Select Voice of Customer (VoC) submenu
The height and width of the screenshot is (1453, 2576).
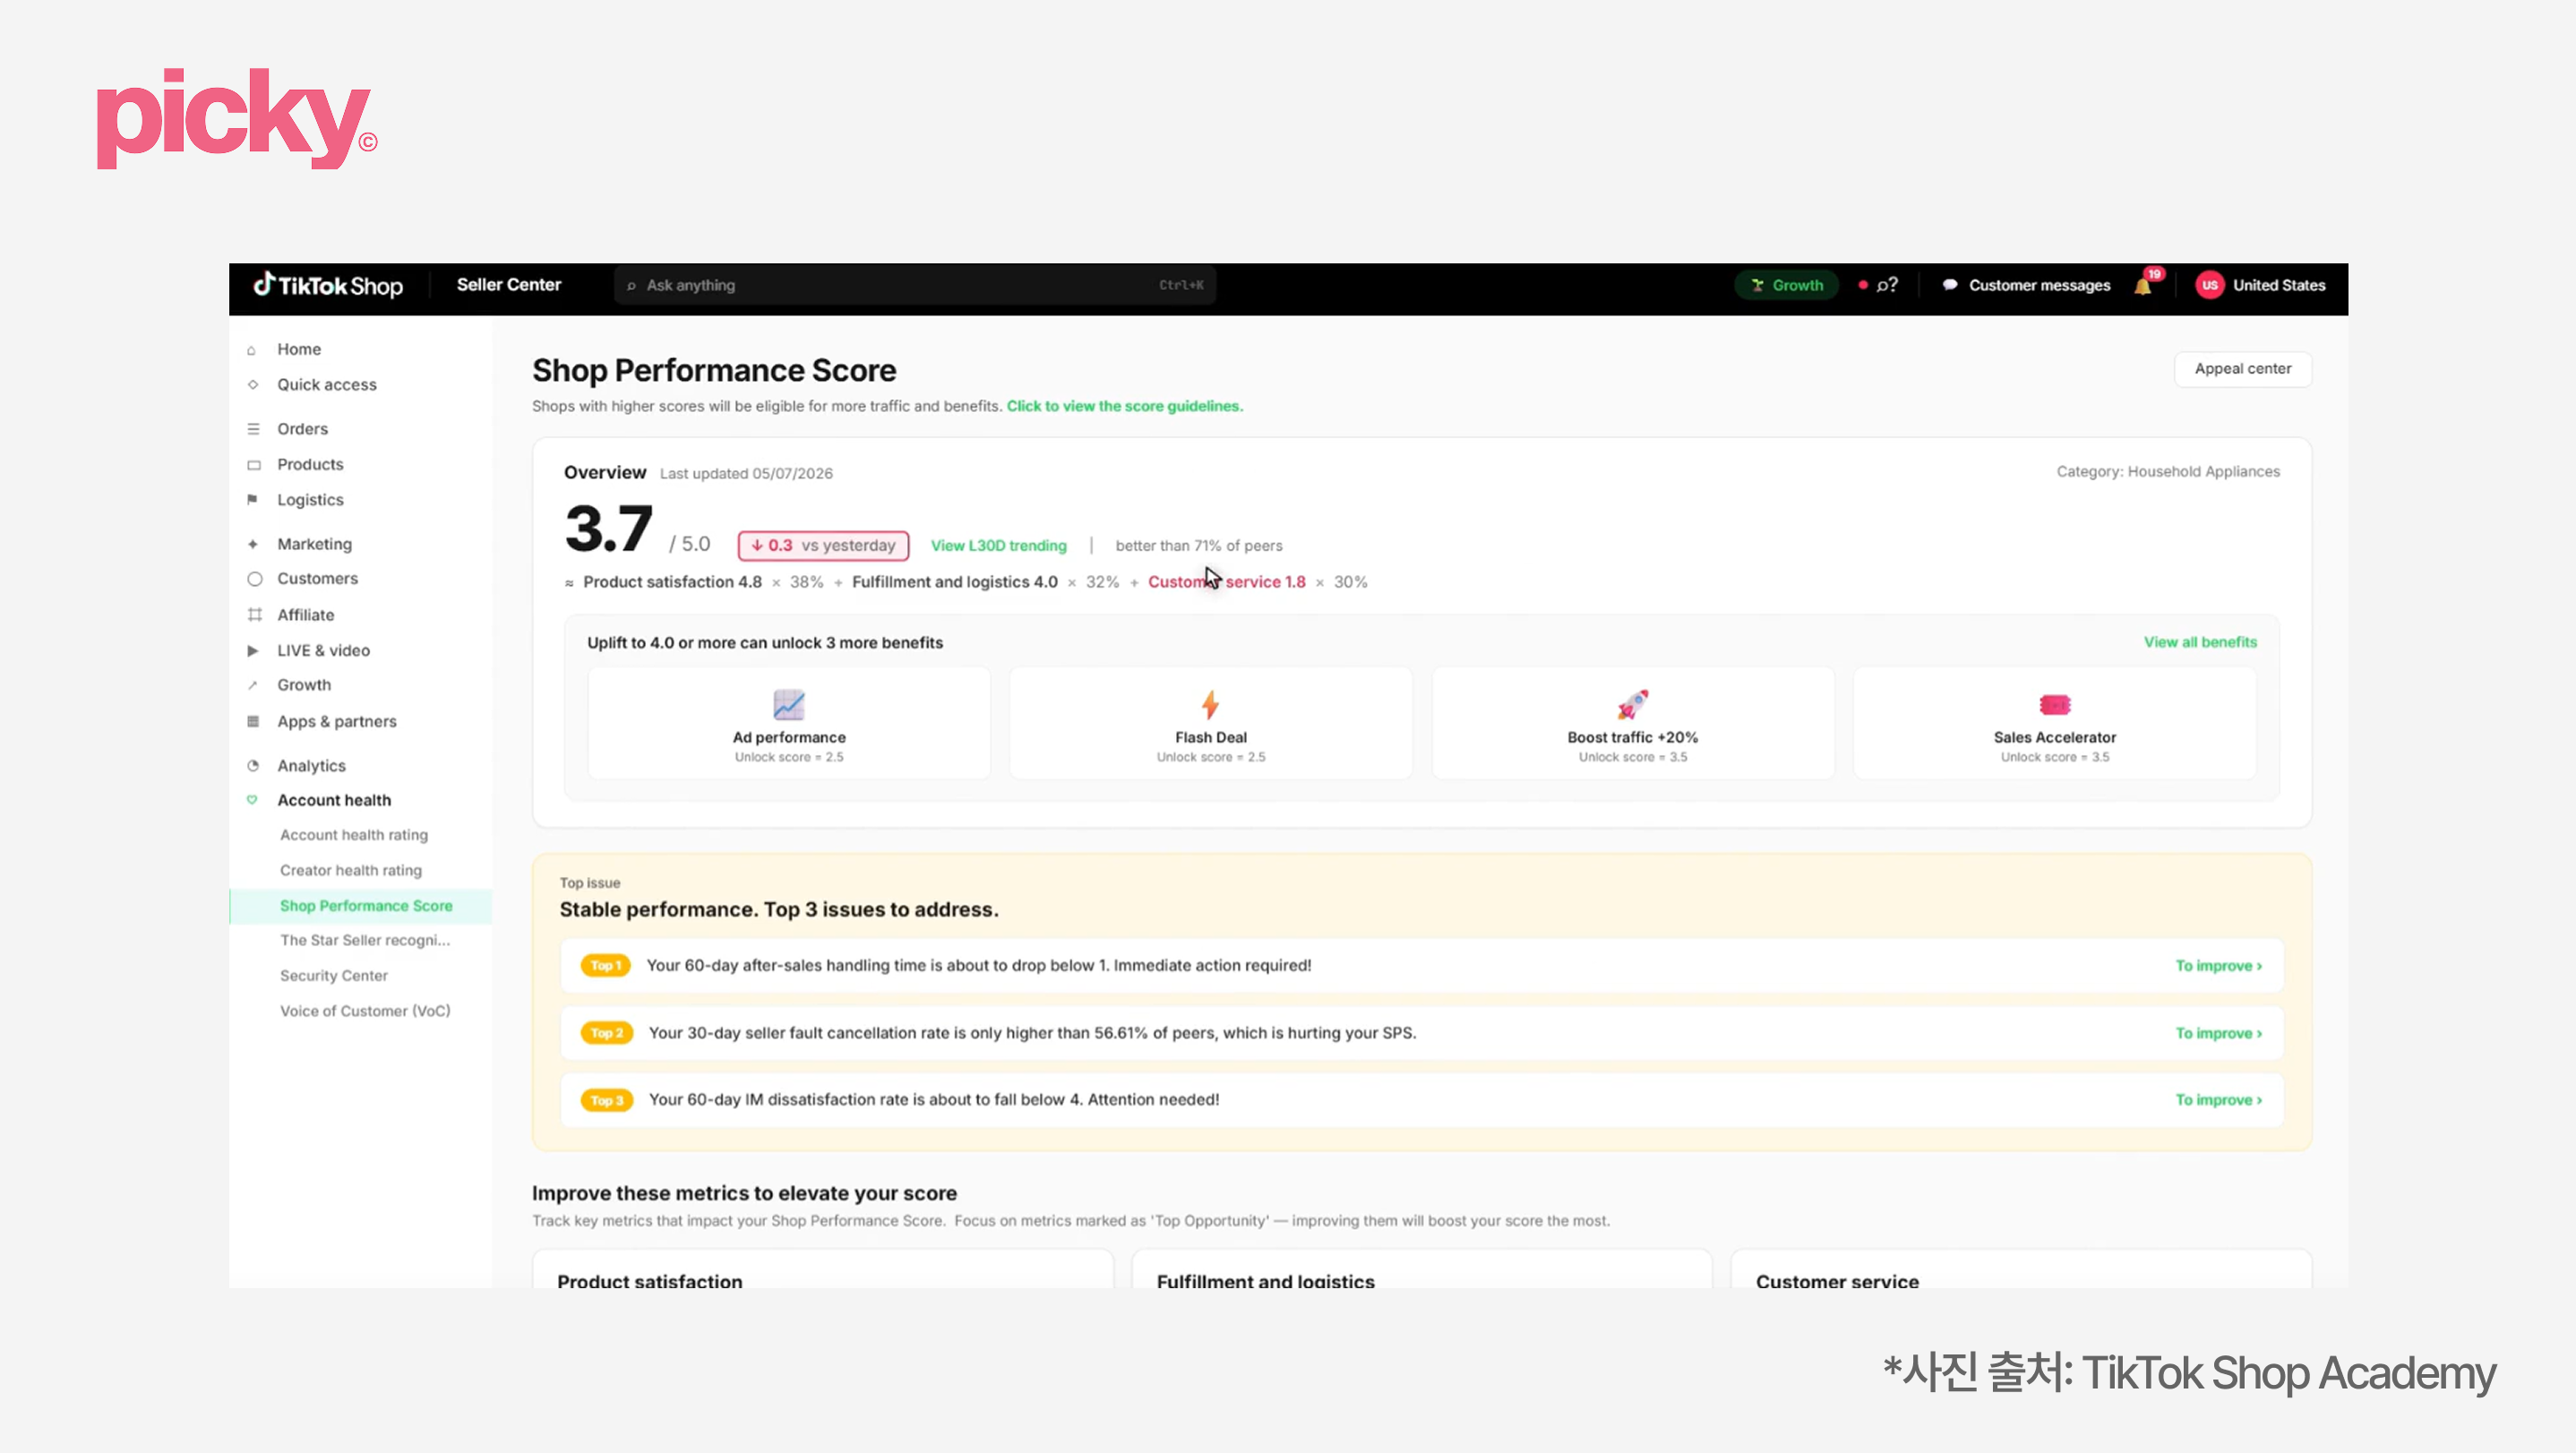pyautogui.click(x=365, y=1012)
